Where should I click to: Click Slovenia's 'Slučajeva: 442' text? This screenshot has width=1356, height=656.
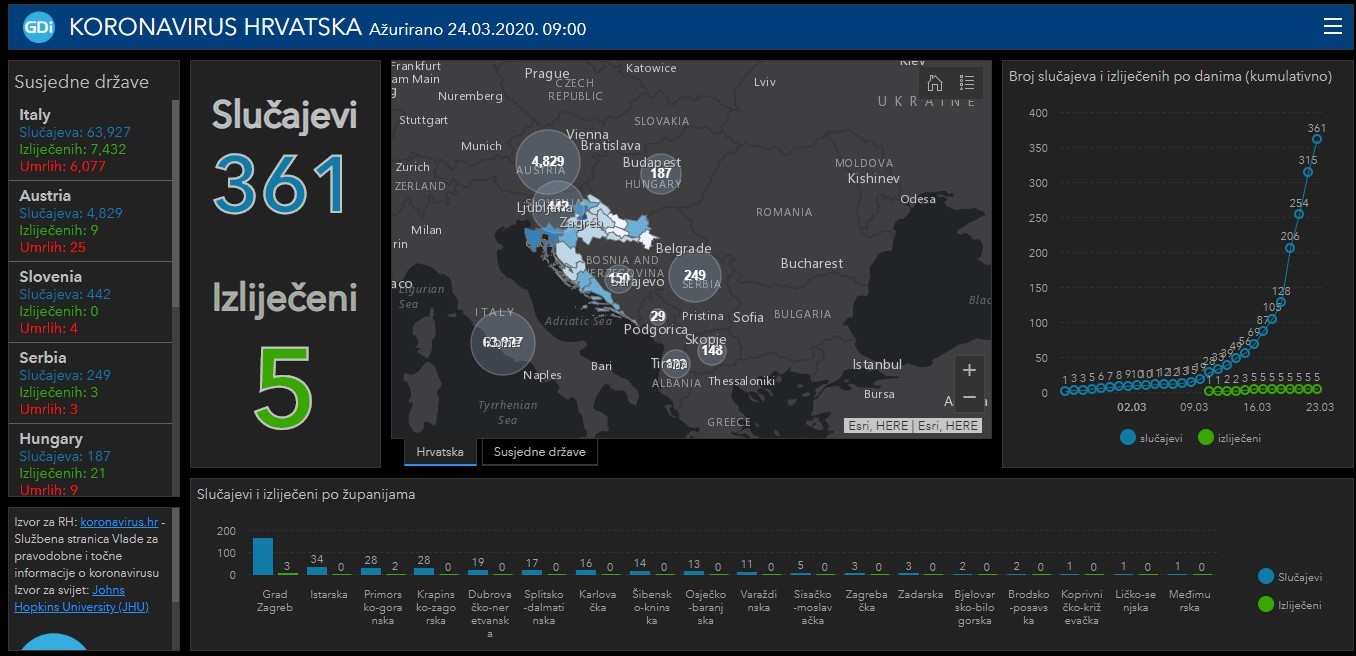point(65,294)
